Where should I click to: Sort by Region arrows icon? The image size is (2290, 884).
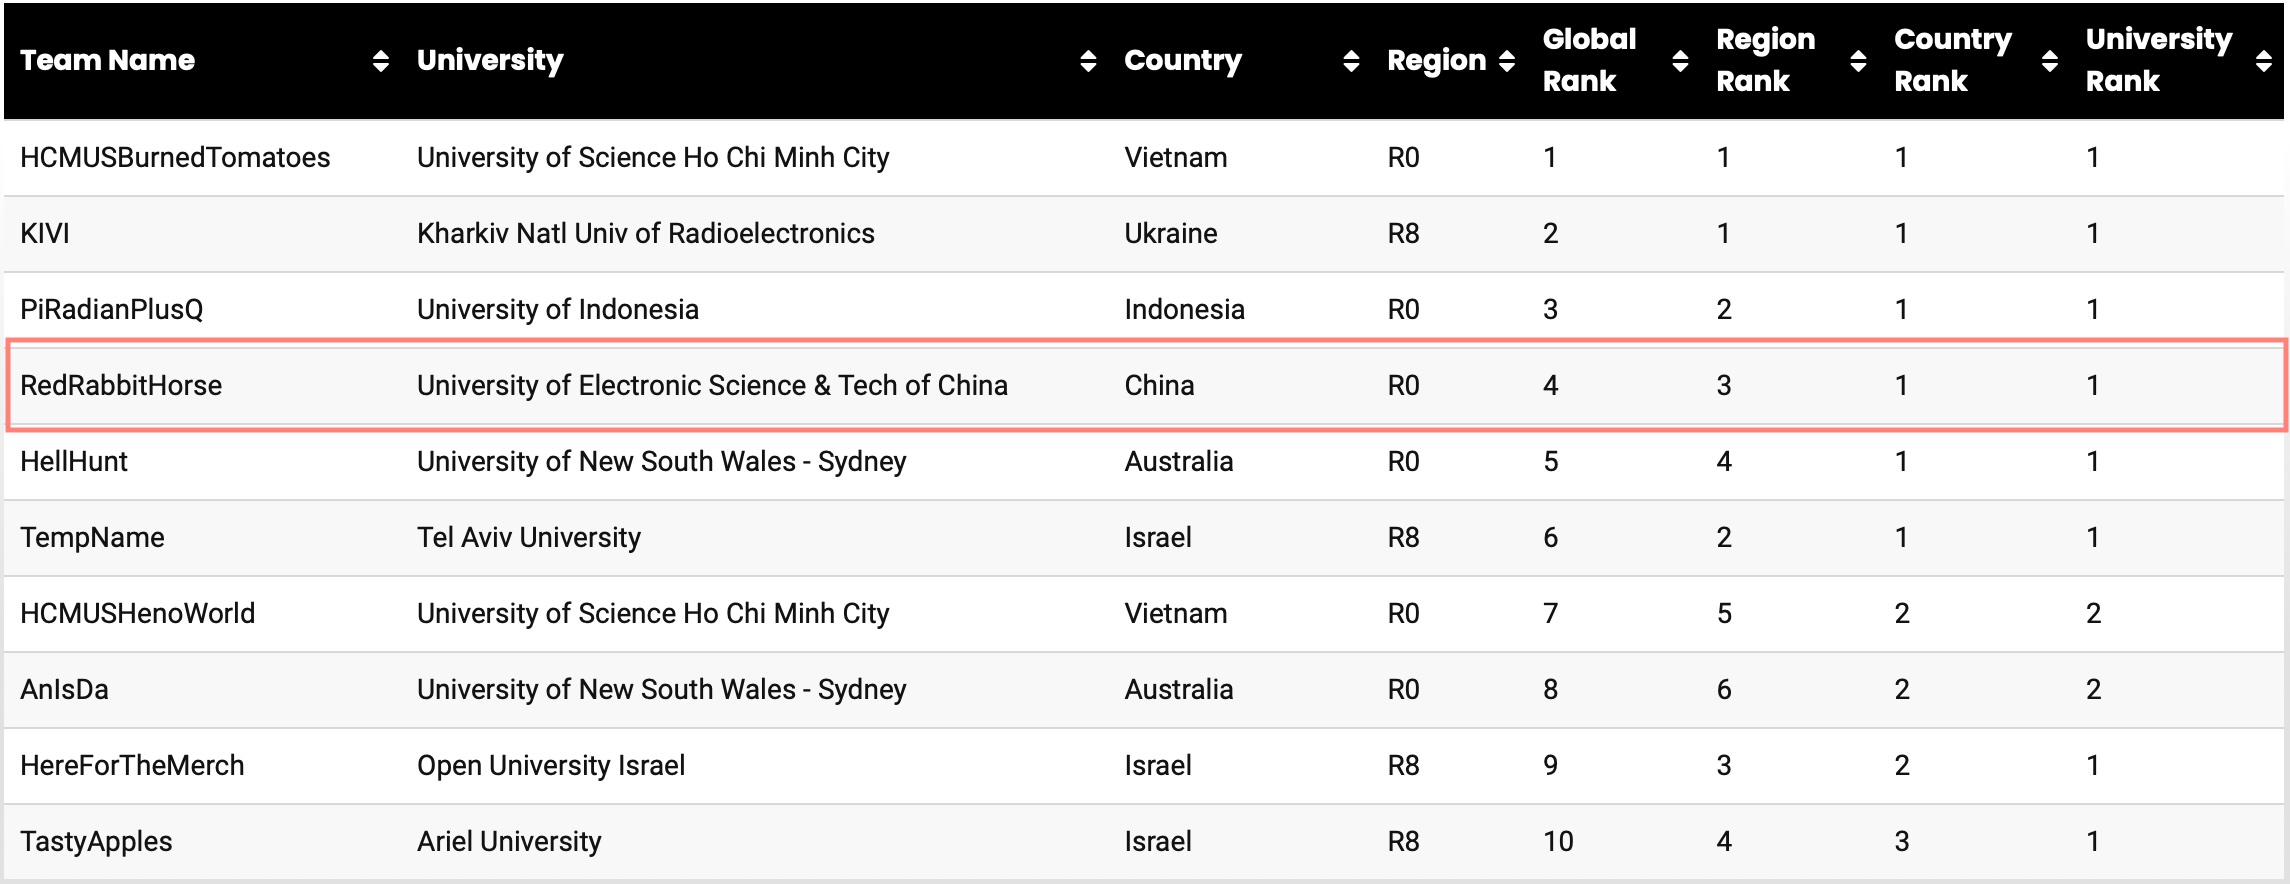point(1507,61)
